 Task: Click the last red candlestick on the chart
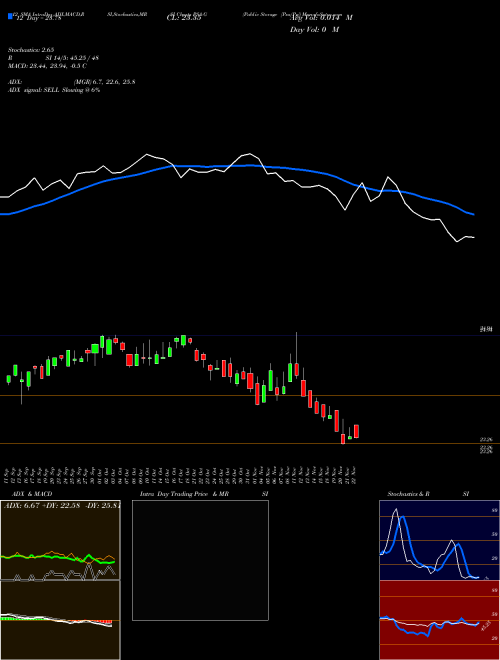pos(356,431)
